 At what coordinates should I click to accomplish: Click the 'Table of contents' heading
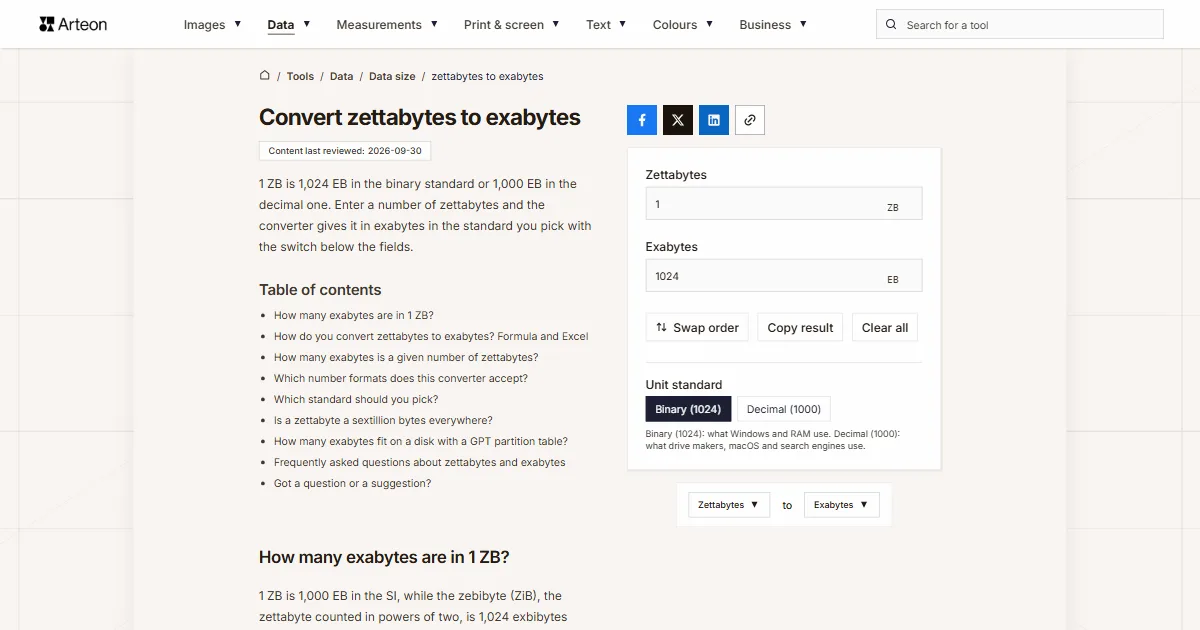coord(320,290)
